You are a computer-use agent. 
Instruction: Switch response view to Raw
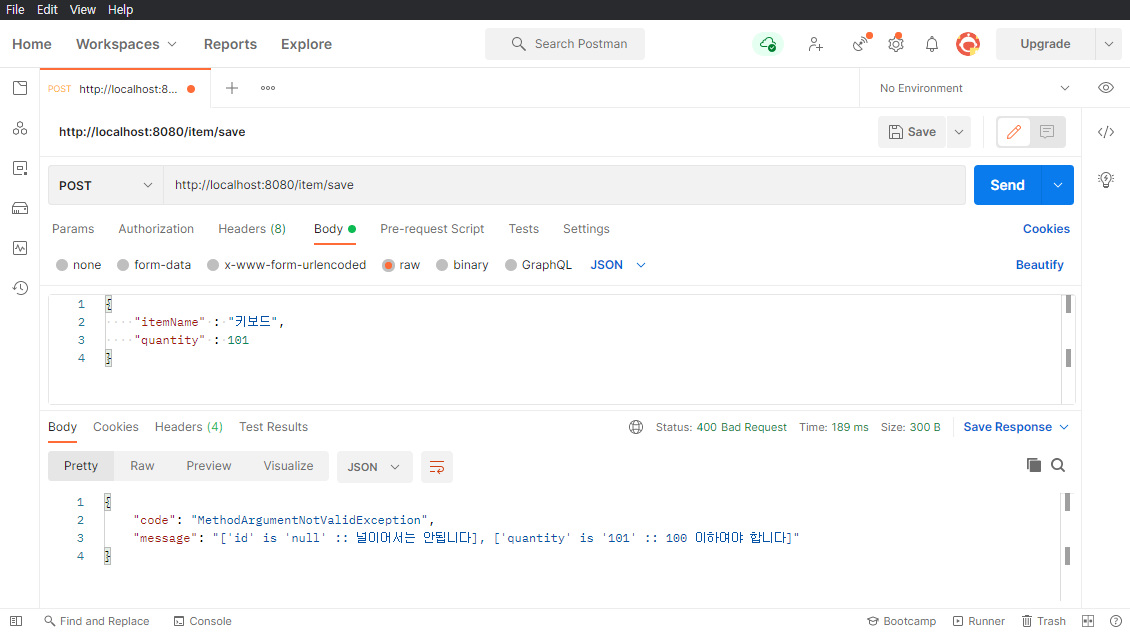[142, 466]
